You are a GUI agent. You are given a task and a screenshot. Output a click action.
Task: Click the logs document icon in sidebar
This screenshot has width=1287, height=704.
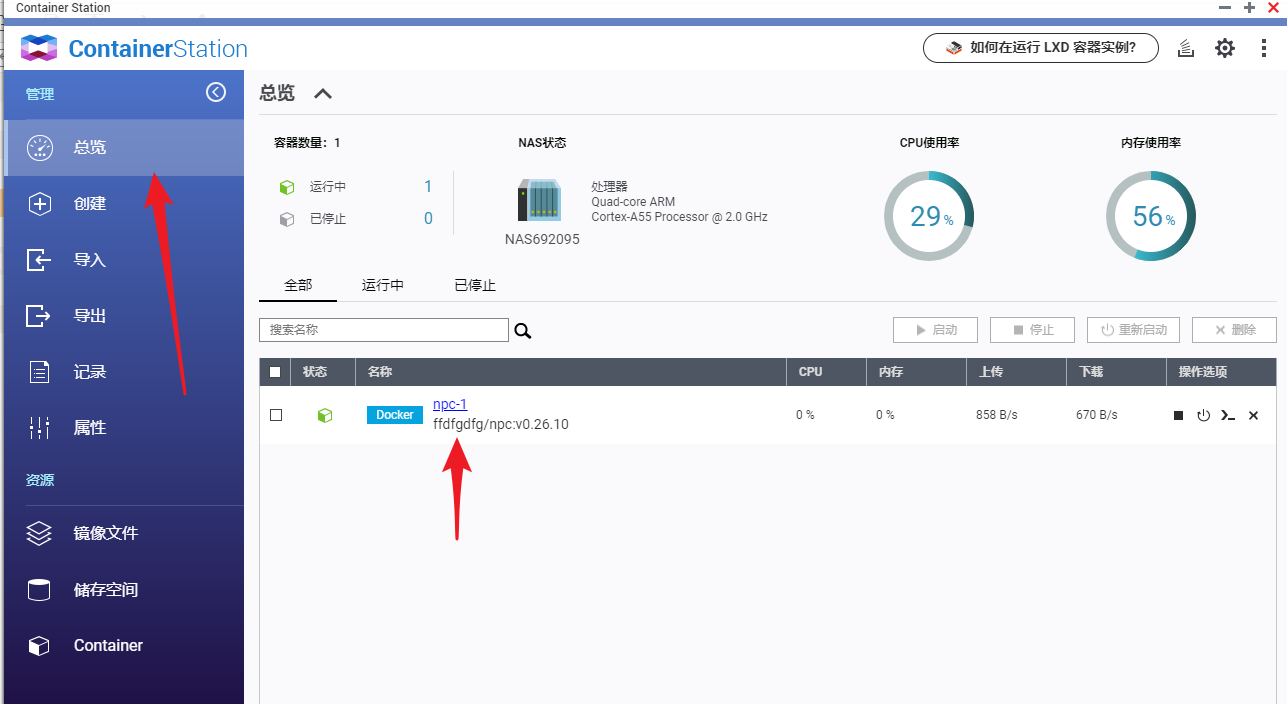(x=39, y=372)
